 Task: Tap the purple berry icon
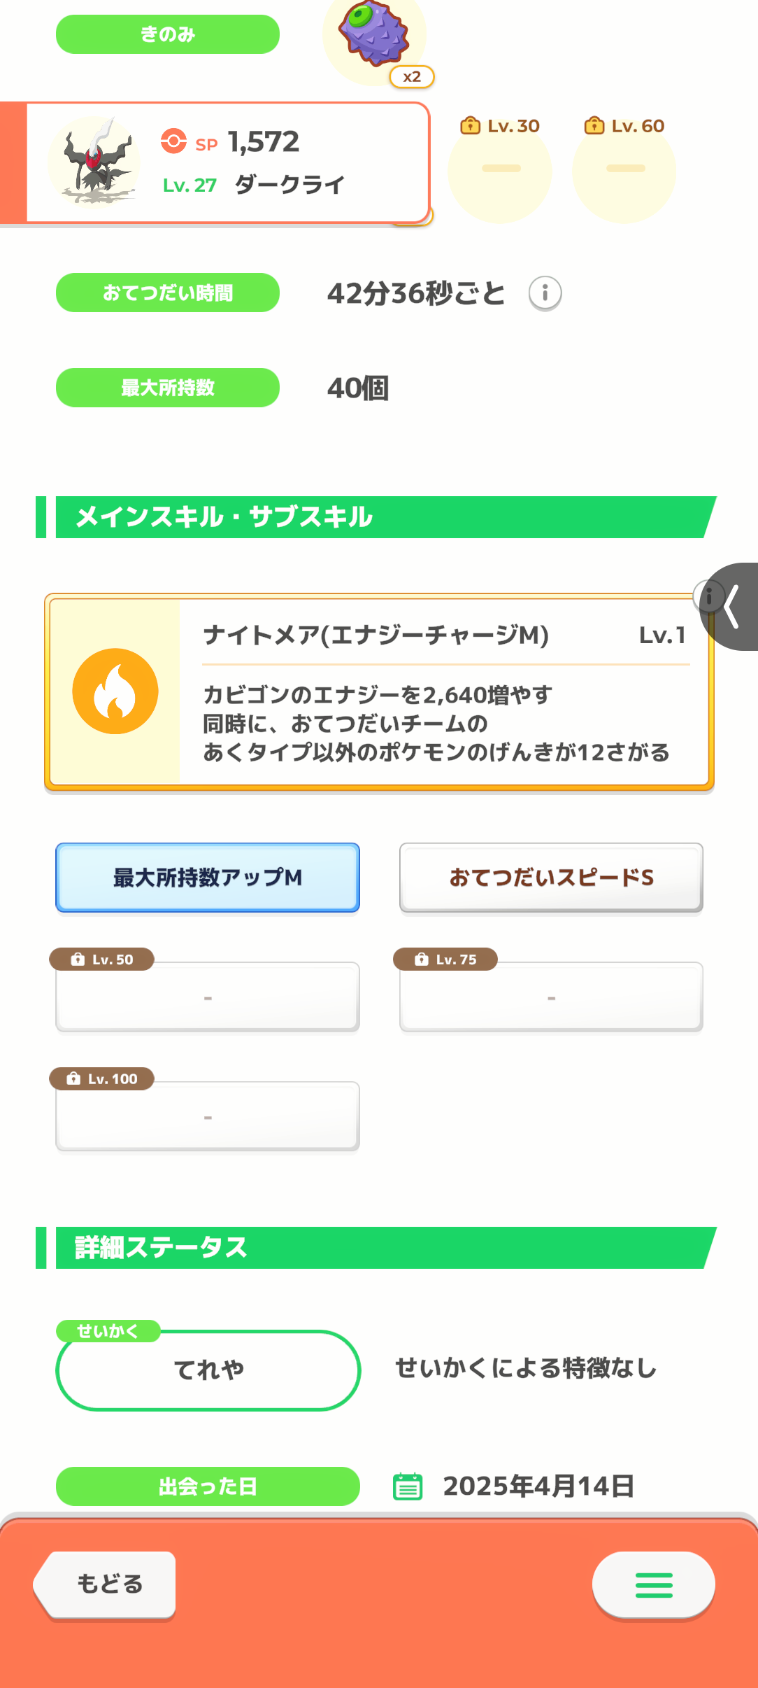pyautogui.click(x=373, y=33)
